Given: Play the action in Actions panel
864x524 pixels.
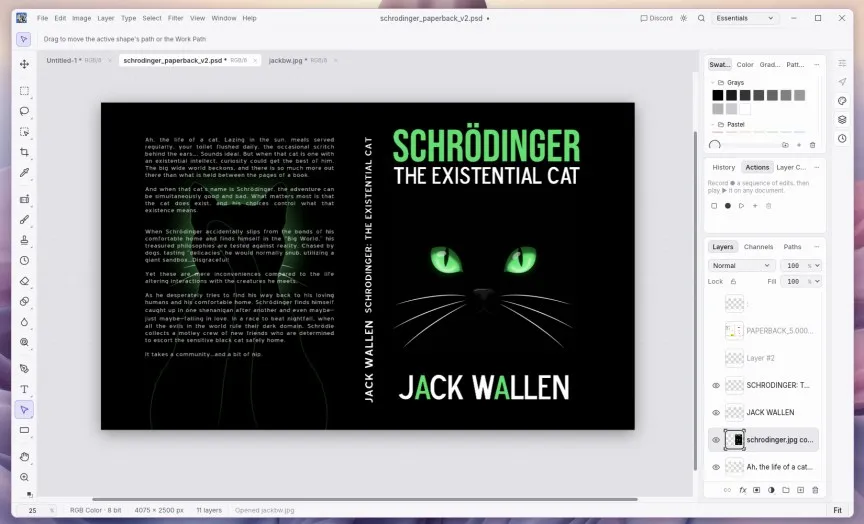Looking at the screenshot, I should (741, 206).
